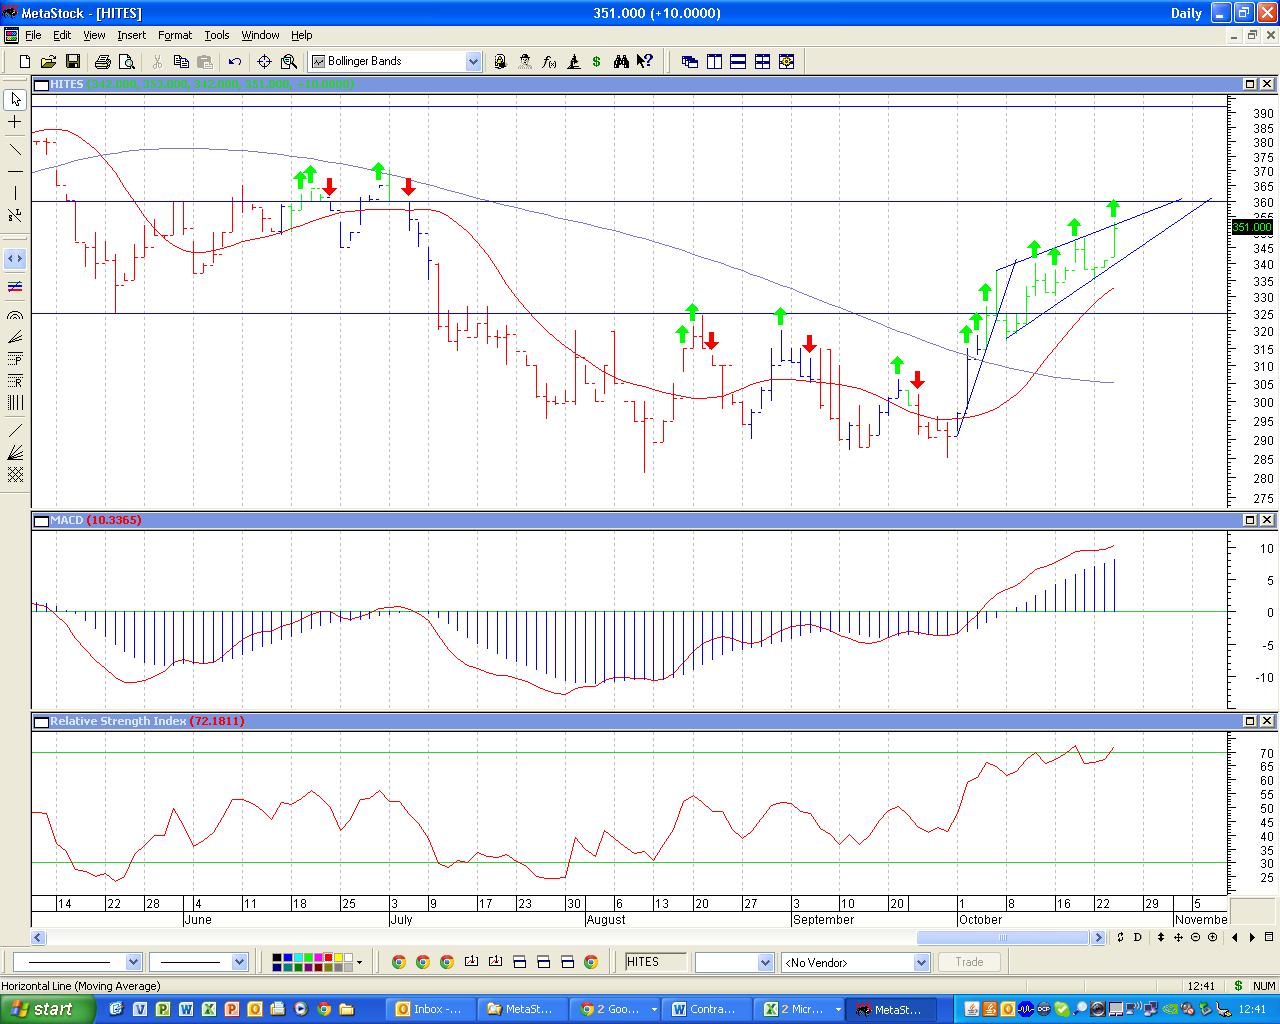Expand the Bollinger Bands indicator dropdown
This screenshot has width=1280, height=1024.
(x=473, y=62)
